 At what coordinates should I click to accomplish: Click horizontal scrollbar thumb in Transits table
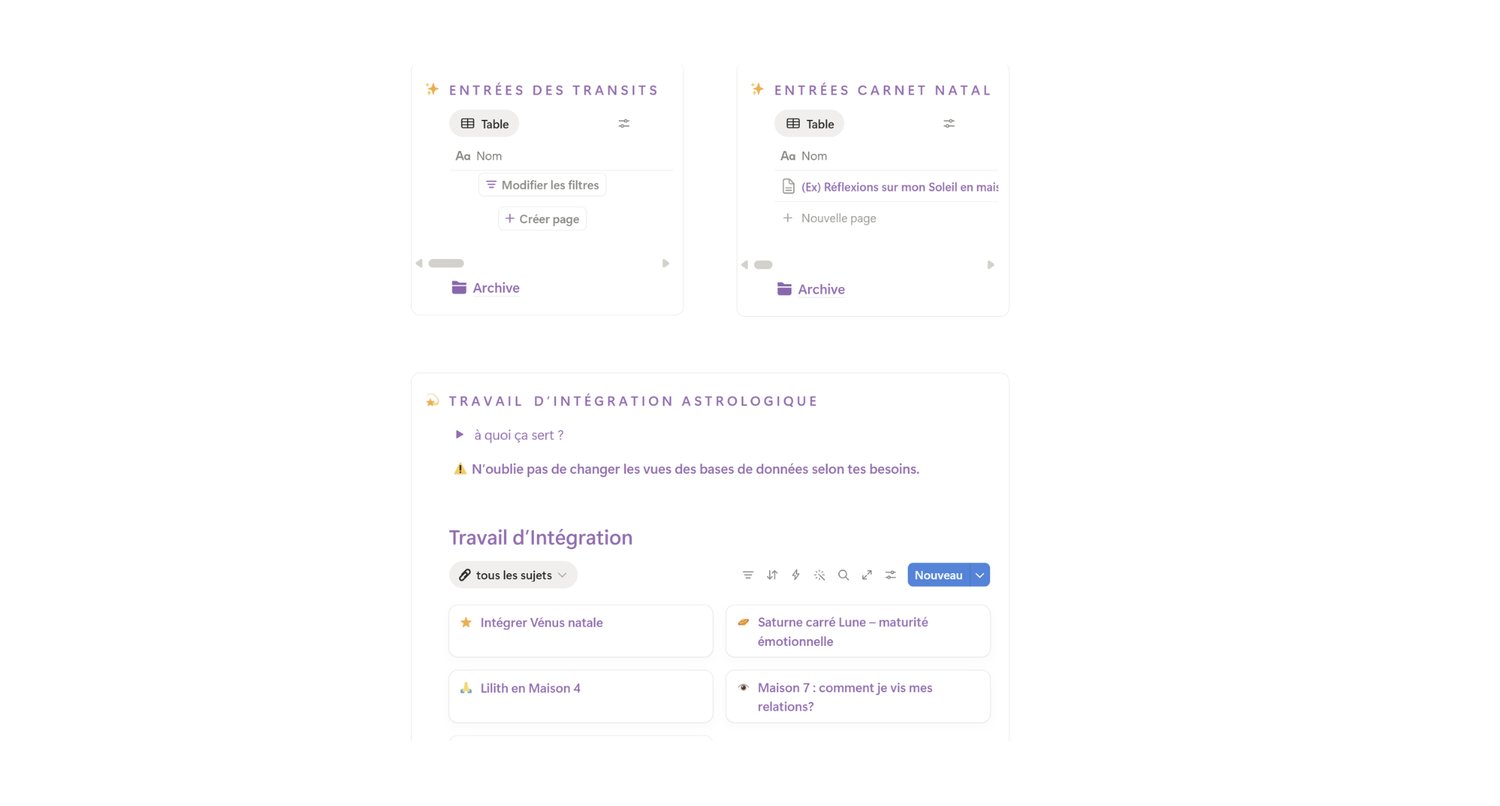[x=446, y=264]
